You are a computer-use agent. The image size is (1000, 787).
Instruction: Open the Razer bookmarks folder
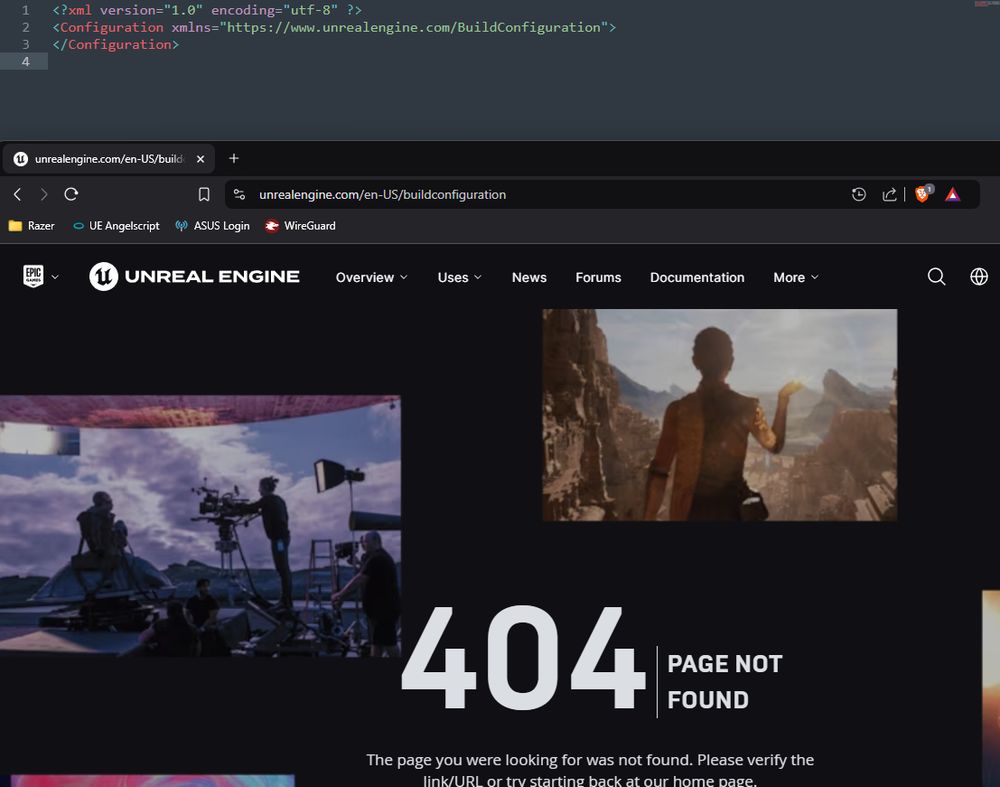click(x=32, y=226)
